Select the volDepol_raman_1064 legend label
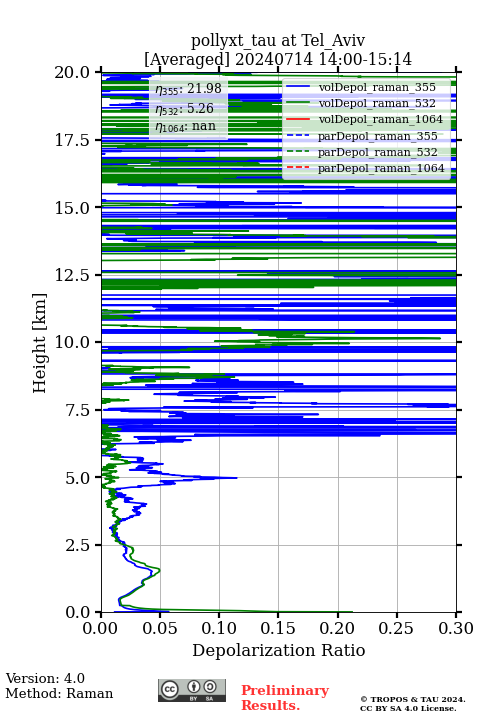The width and height of the screenshot is (480, 720). point(381,119)
